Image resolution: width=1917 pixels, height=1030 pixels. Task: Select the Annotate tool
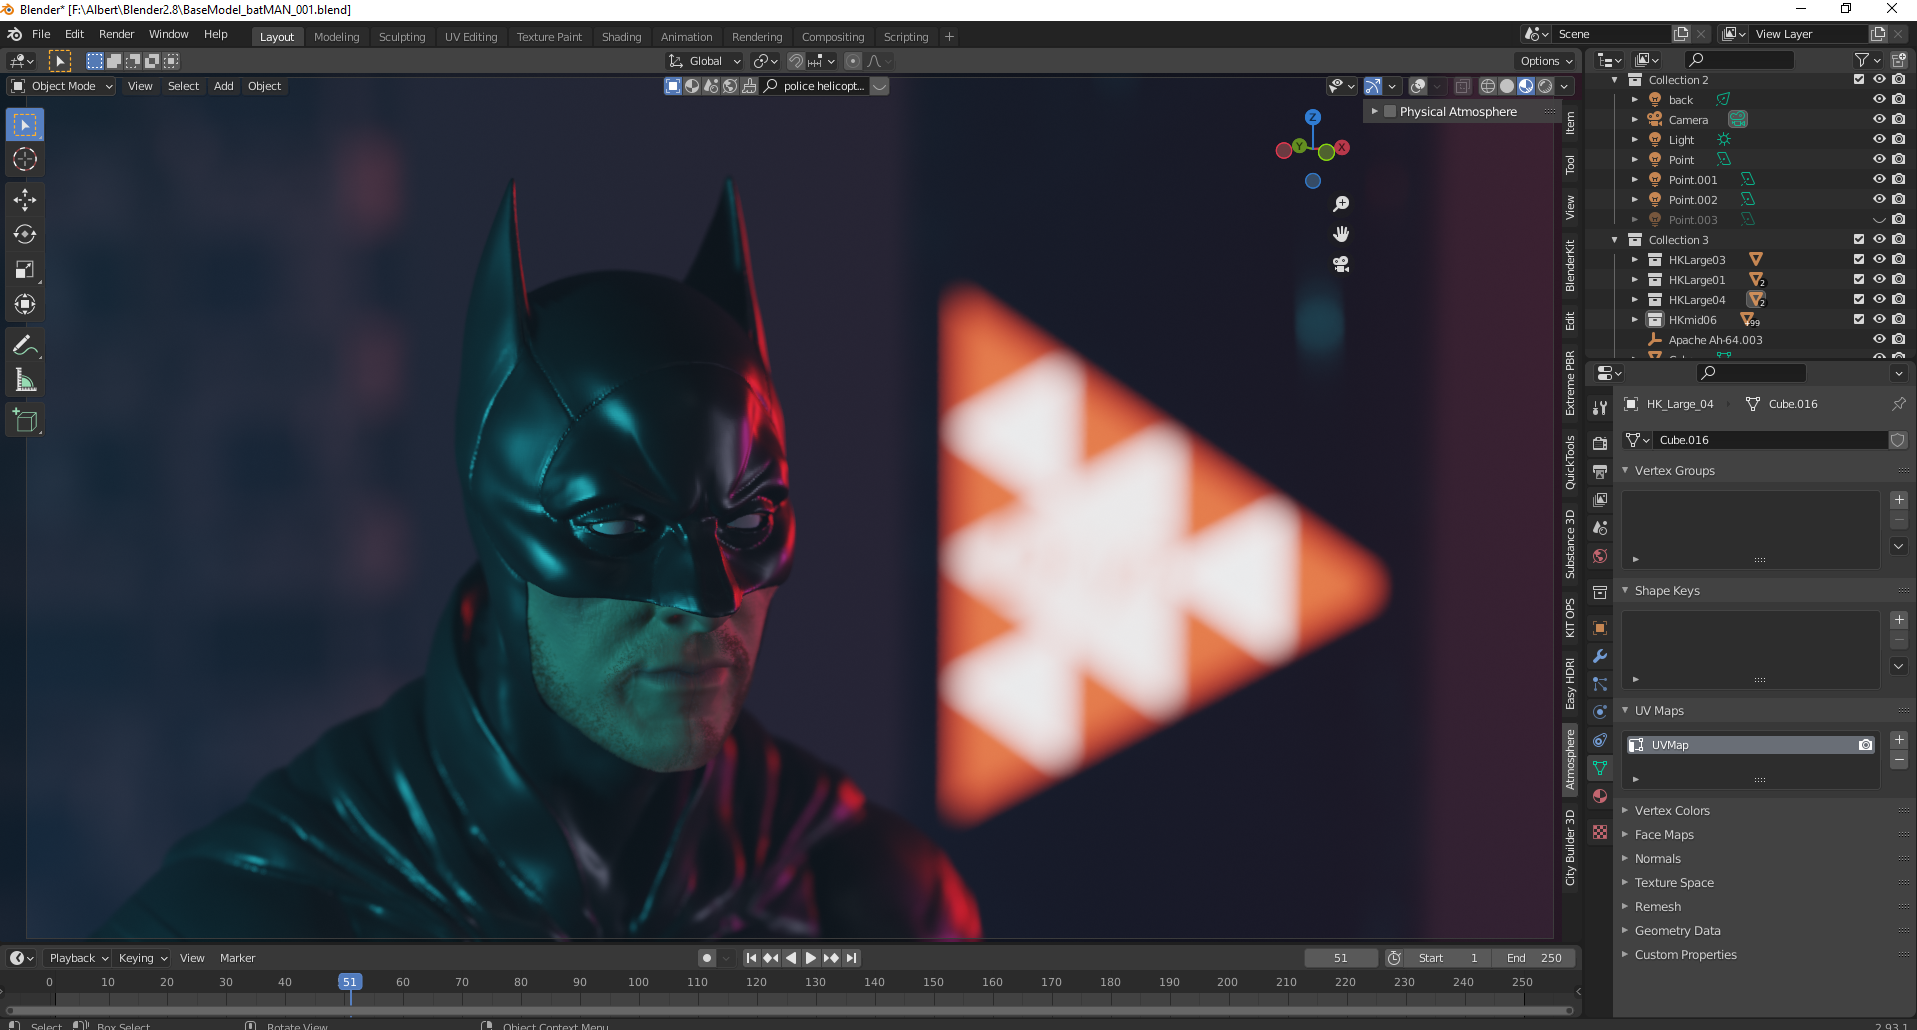click(x=25, y=346)
